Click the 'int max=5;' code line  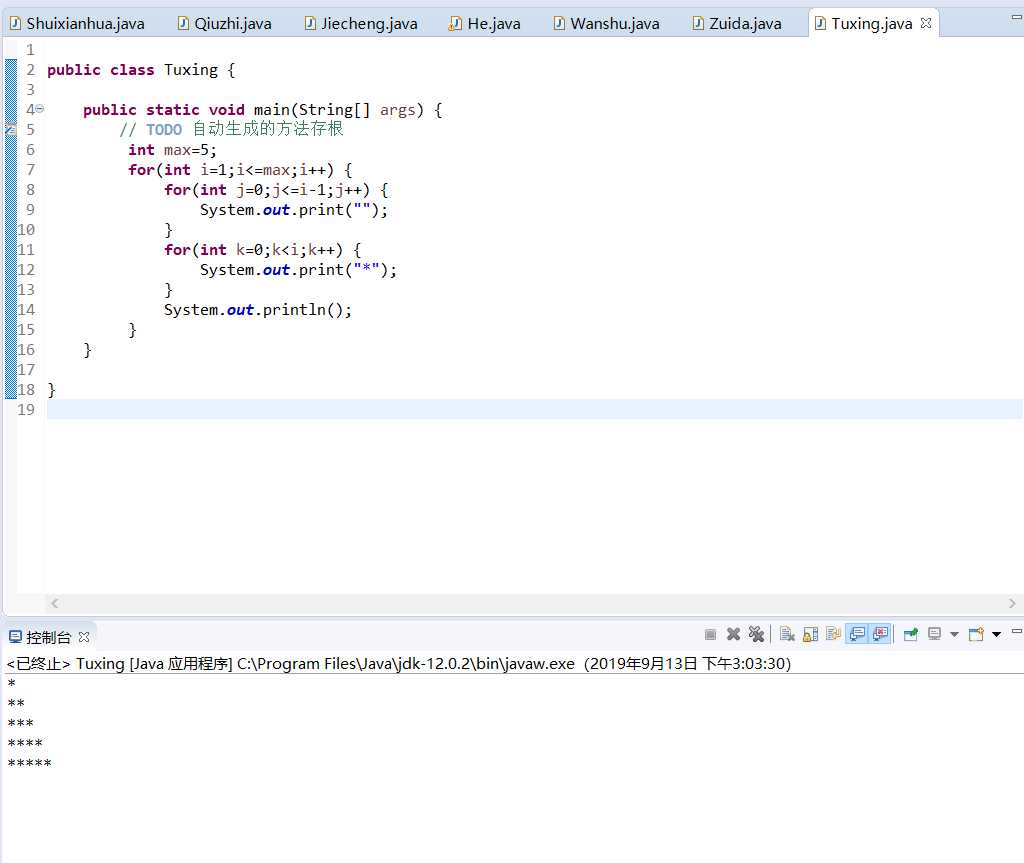pyautogui.click(x=172, y=150)
